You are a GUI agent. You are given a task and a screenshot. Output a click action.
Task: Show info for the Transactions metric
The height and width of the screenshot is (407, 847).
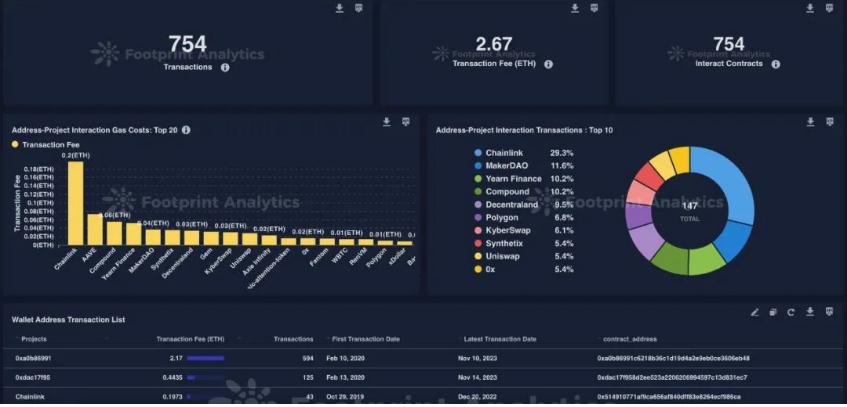(225, 68)
